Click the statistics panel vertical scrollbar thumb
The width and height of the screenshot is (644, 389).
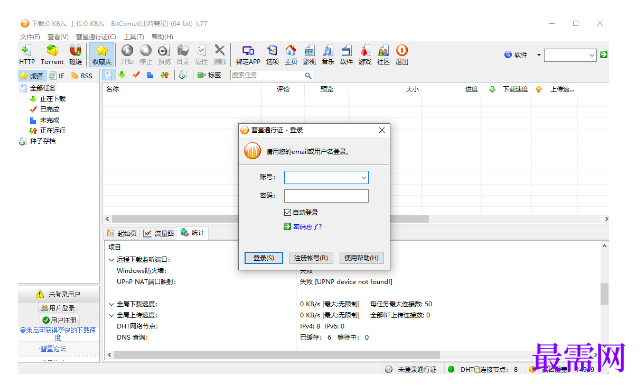coord(604,294)
